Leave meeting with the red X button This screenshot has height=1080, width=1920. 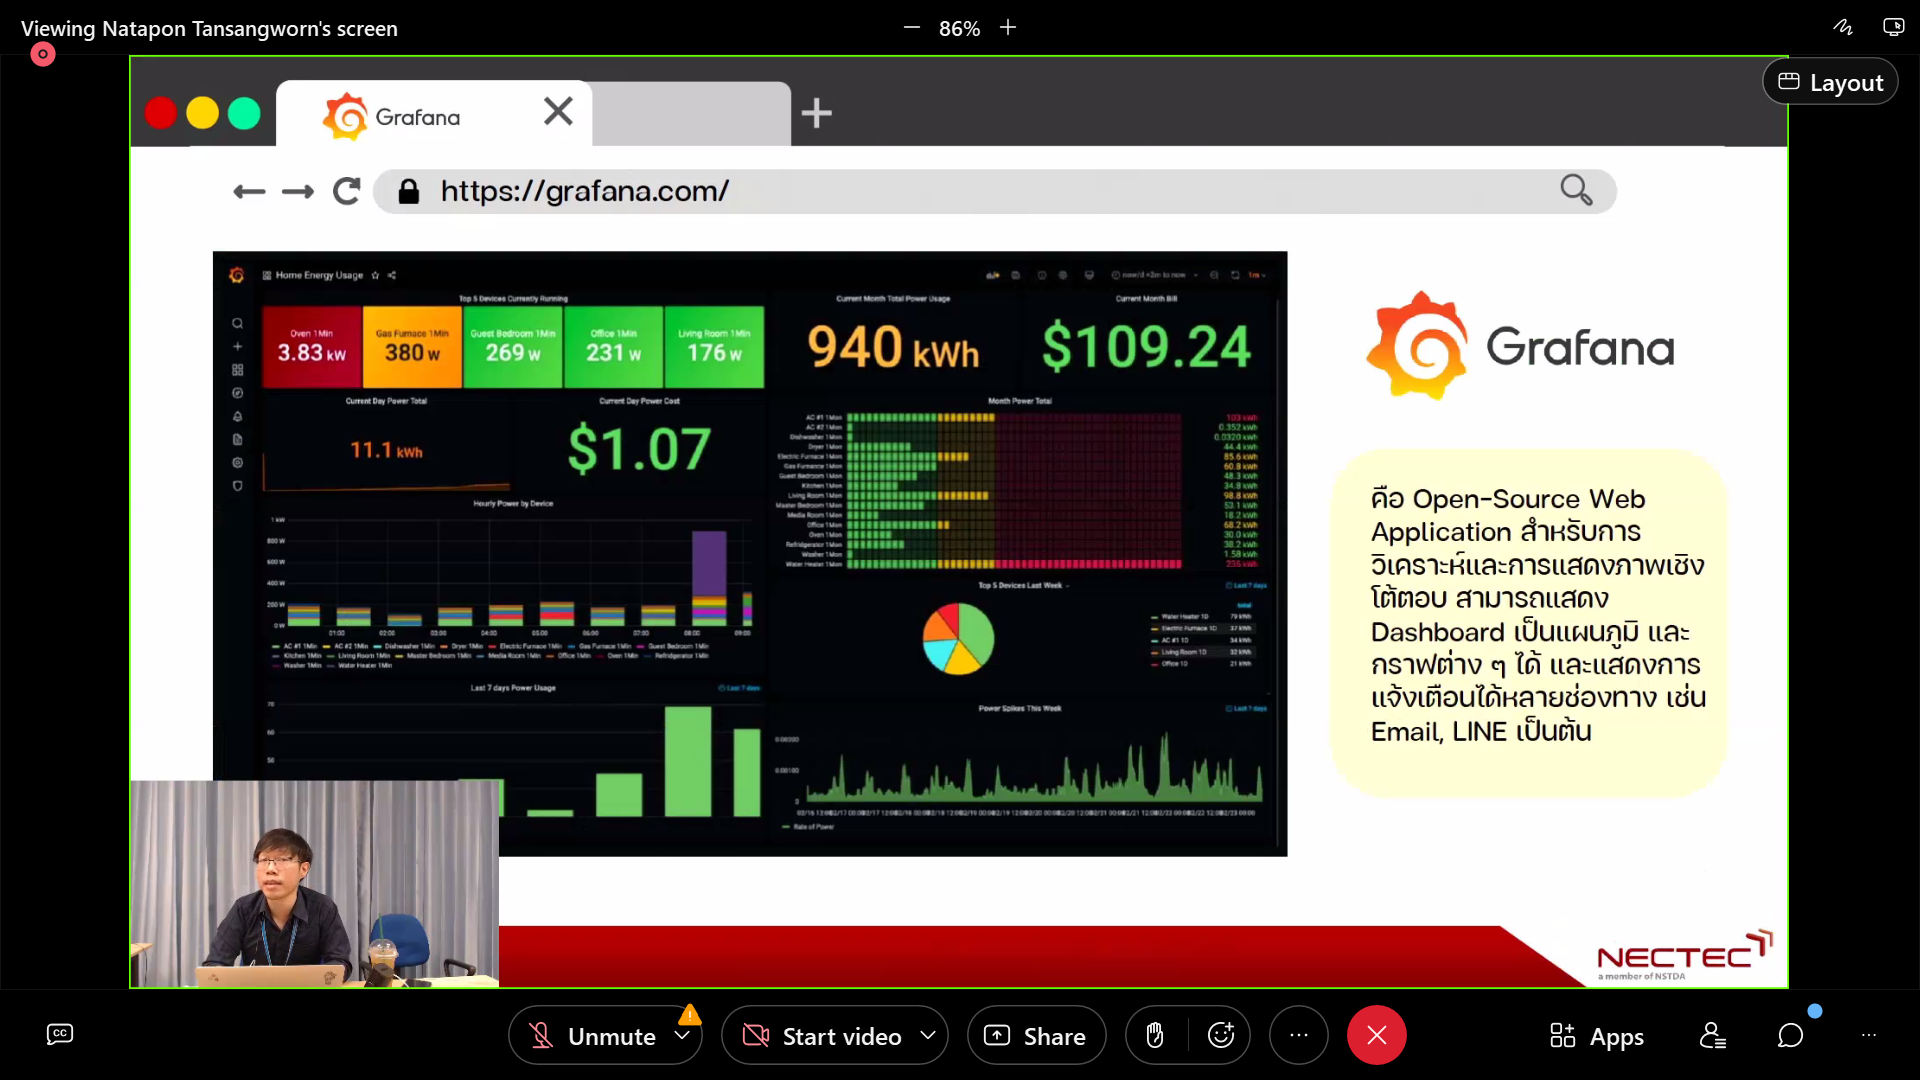tap(1376, 1035)
